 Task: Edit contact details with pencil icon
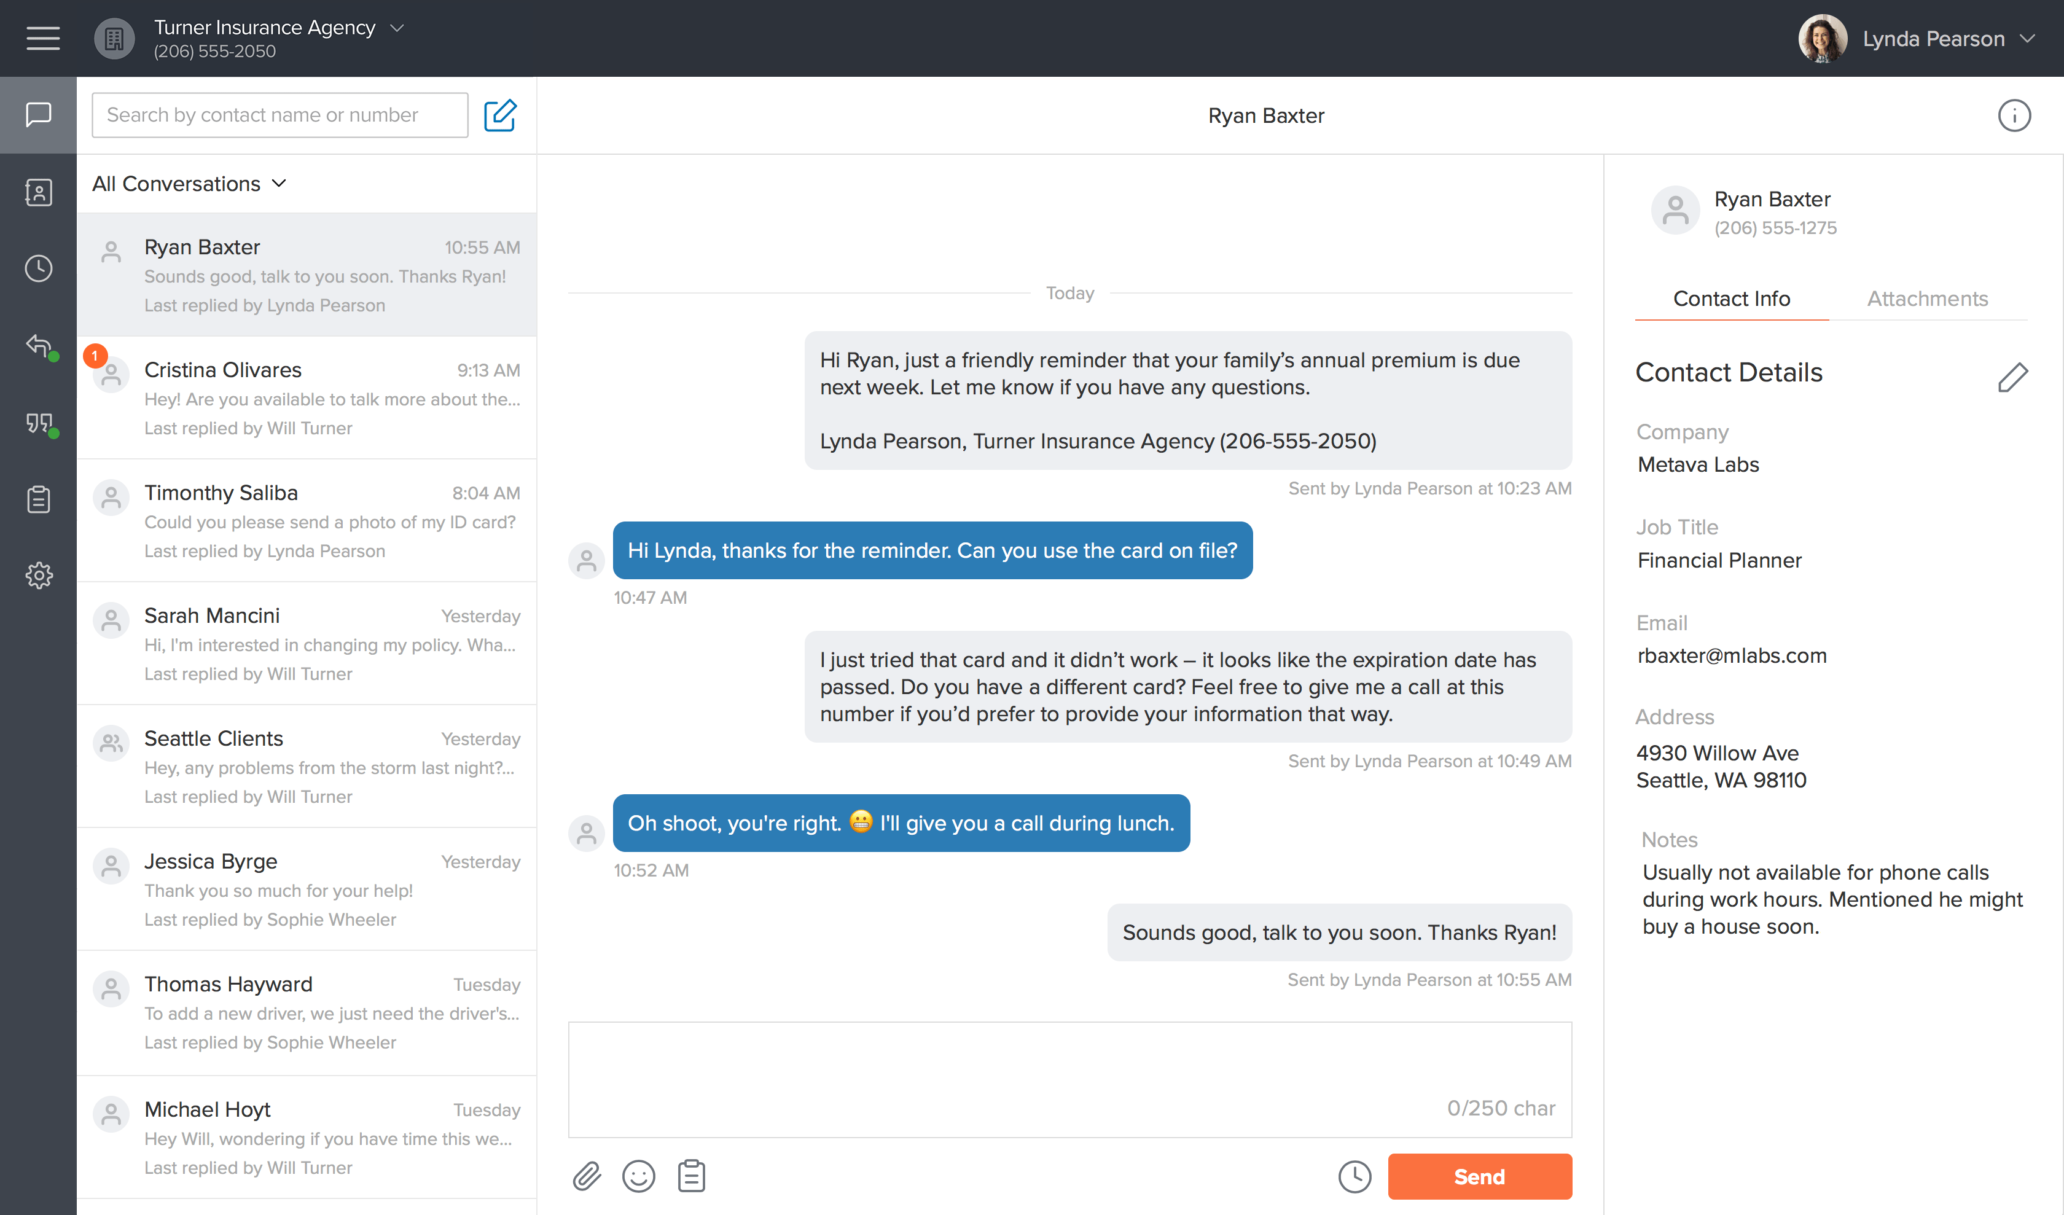[x=2012, y=377]
